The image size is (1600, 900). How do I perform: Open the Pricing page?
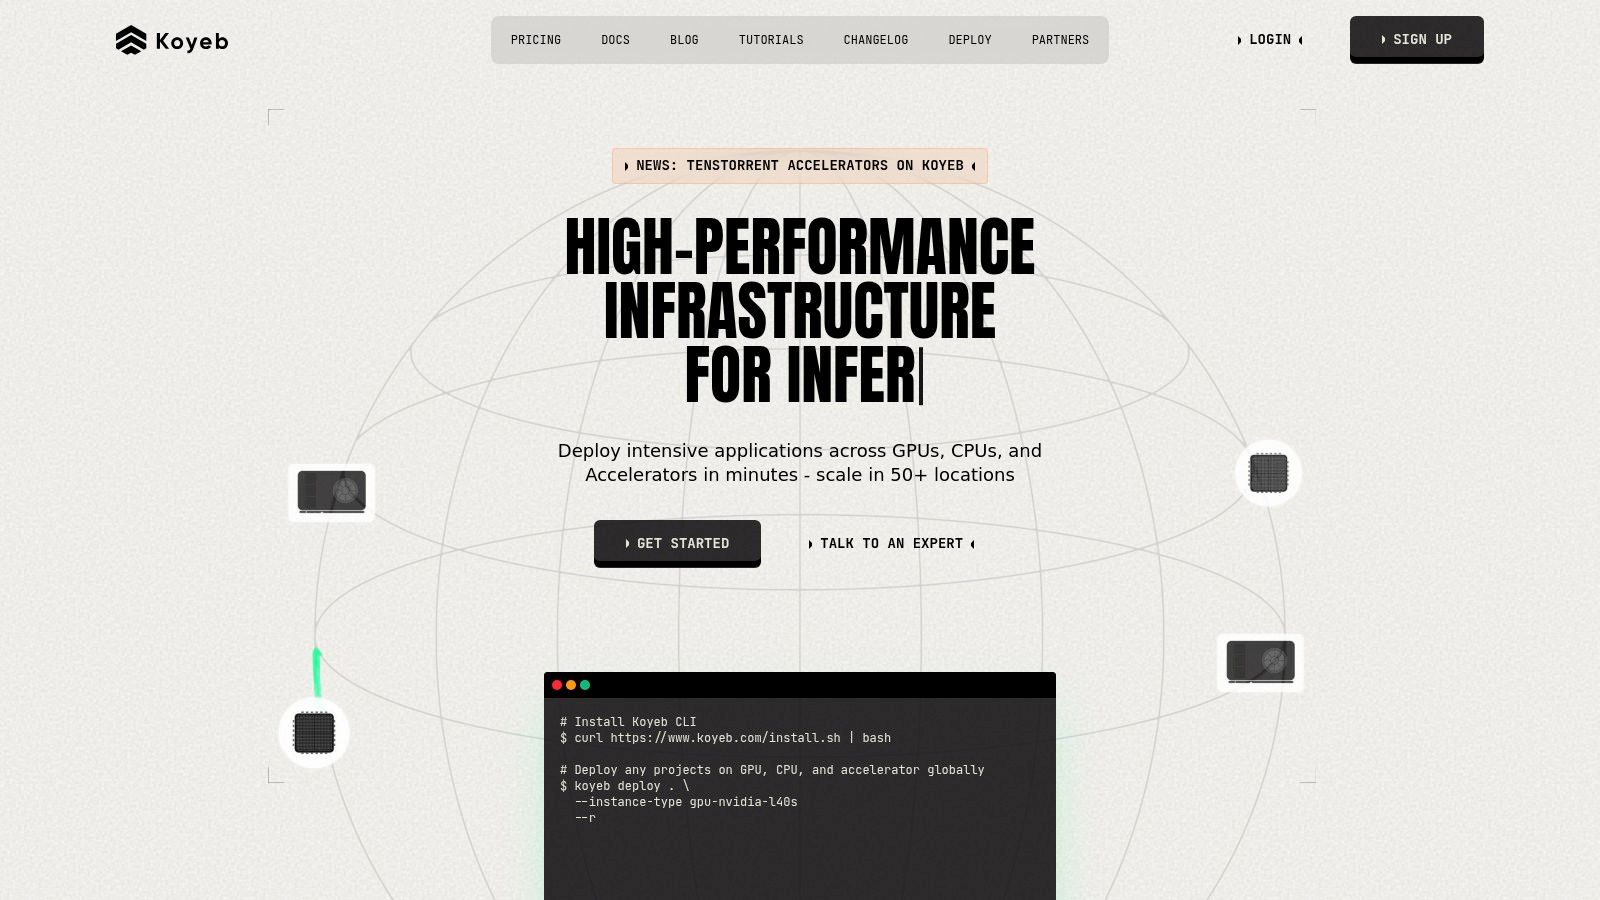(x=536, y=40)
